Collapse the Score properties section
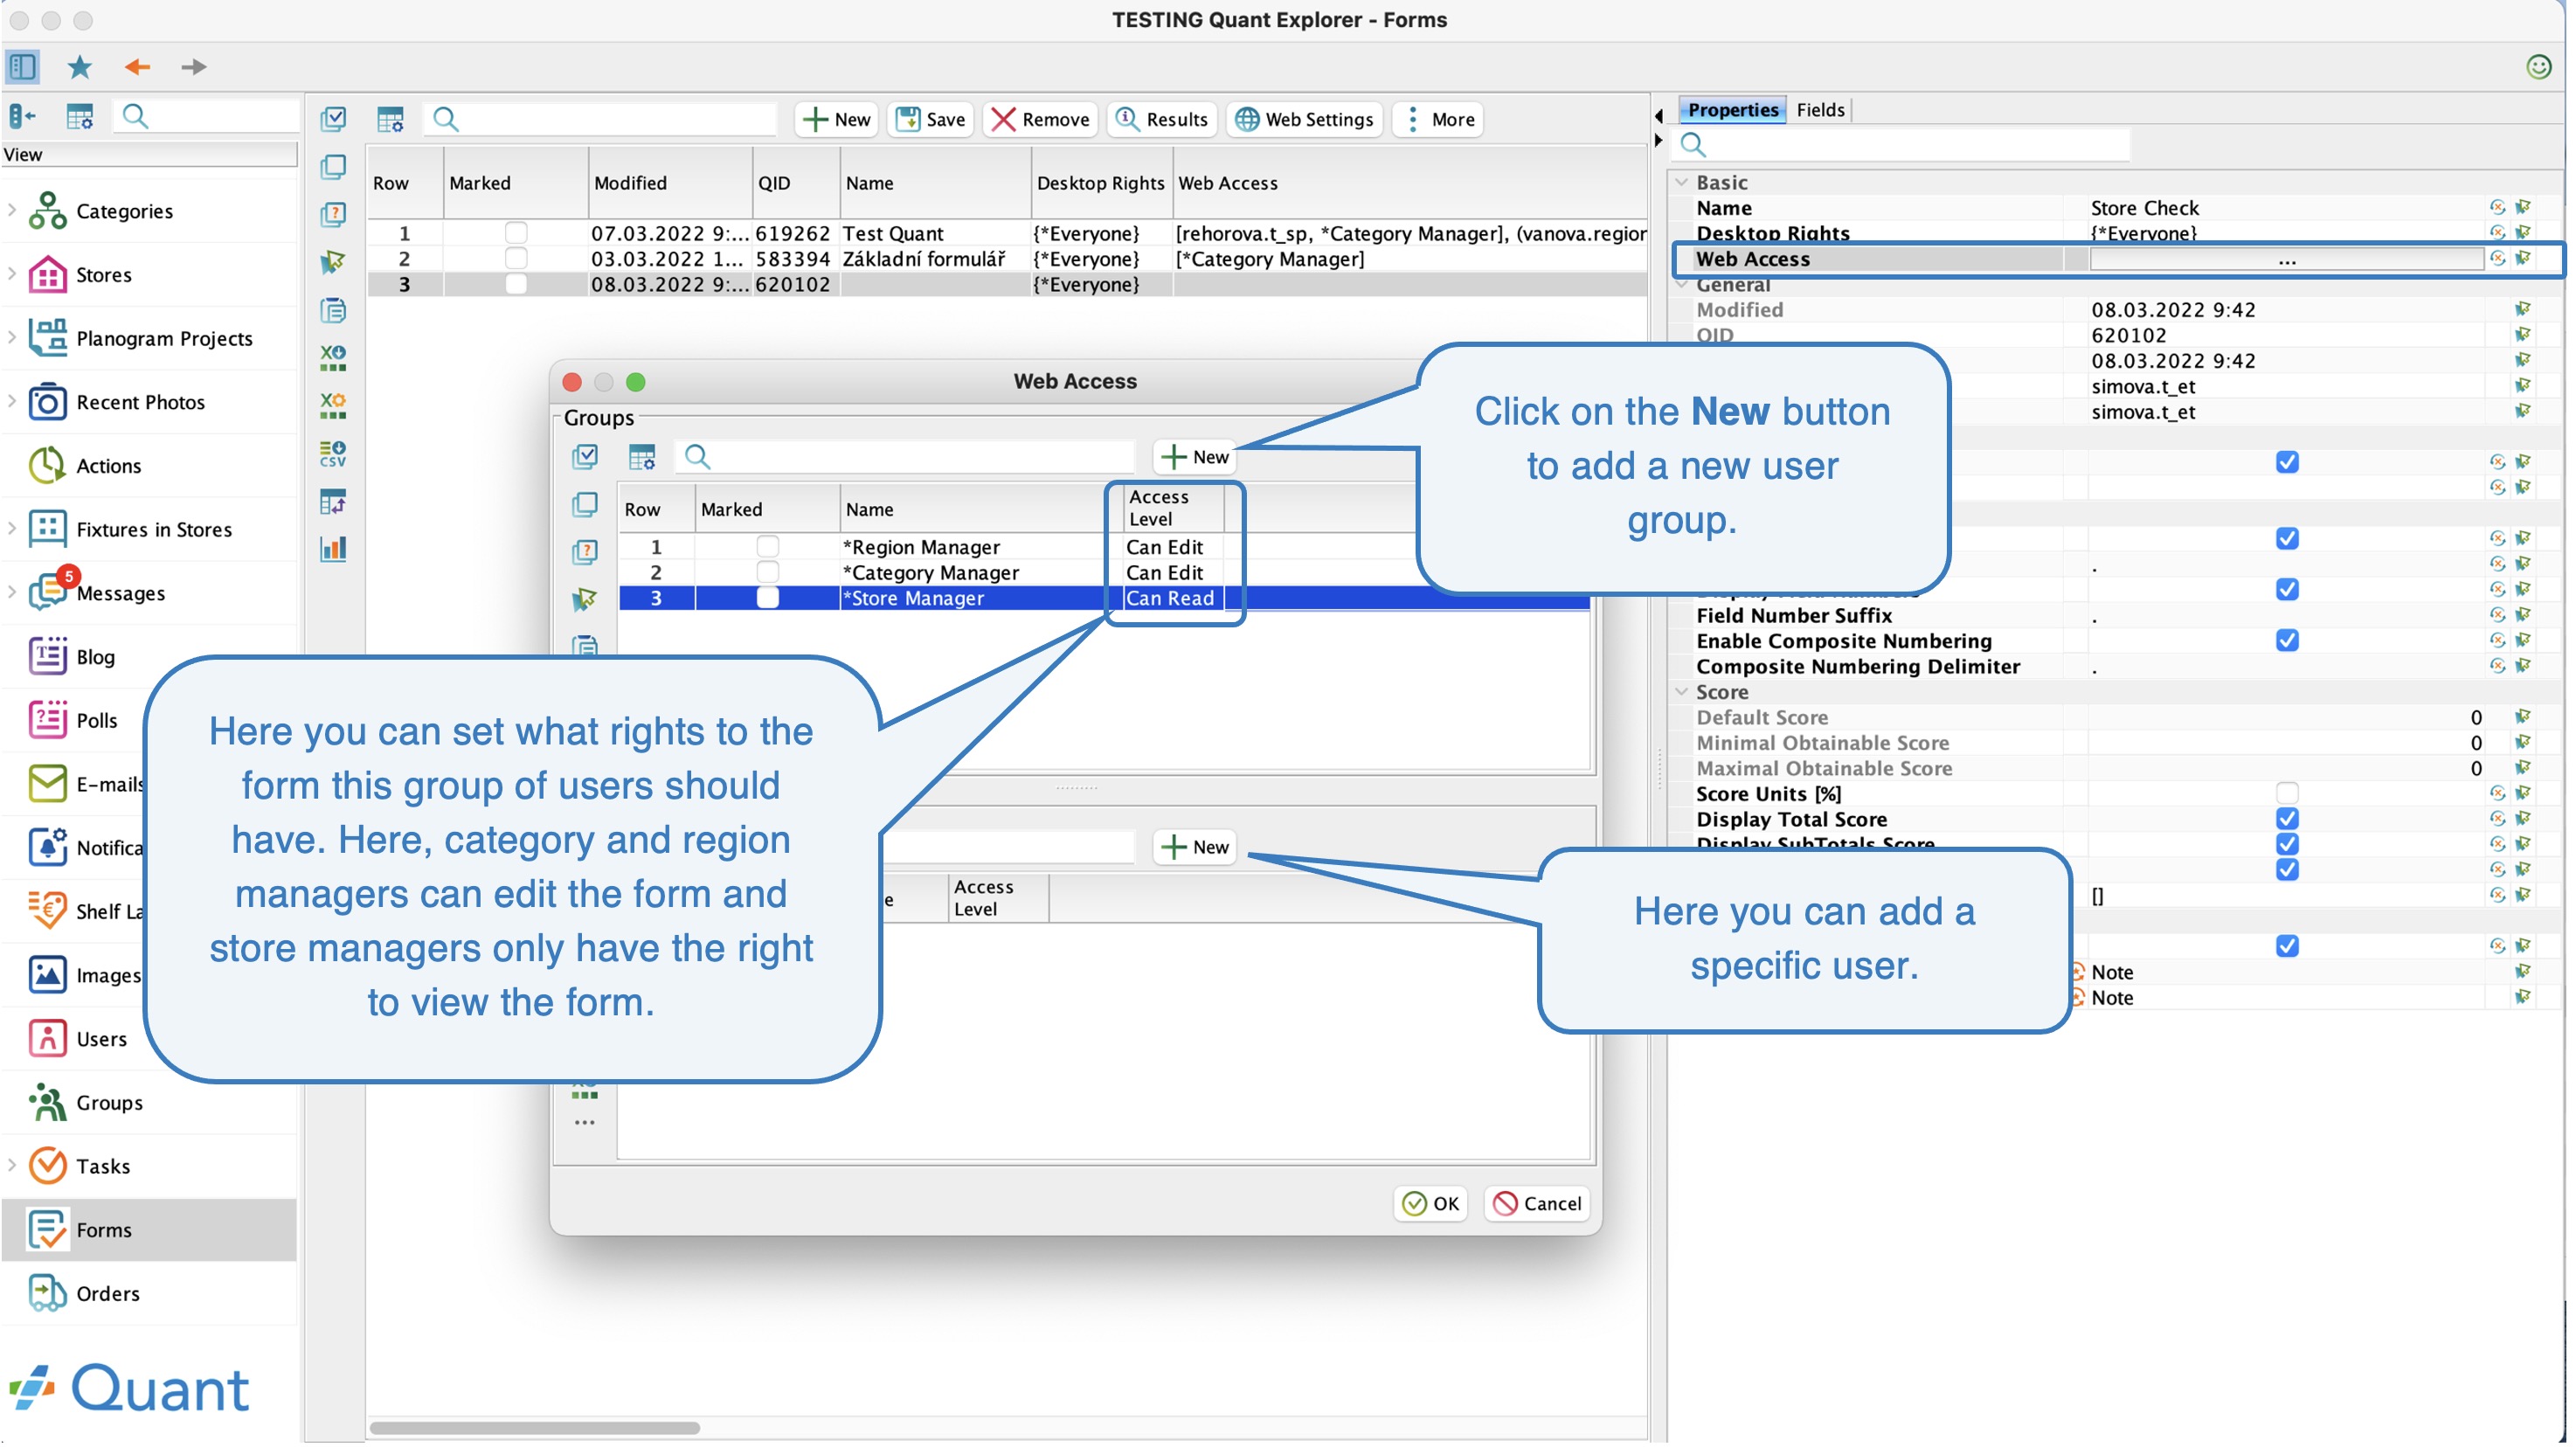2576x1447 pixels. pyautogui.click(x=1682, y=692)
